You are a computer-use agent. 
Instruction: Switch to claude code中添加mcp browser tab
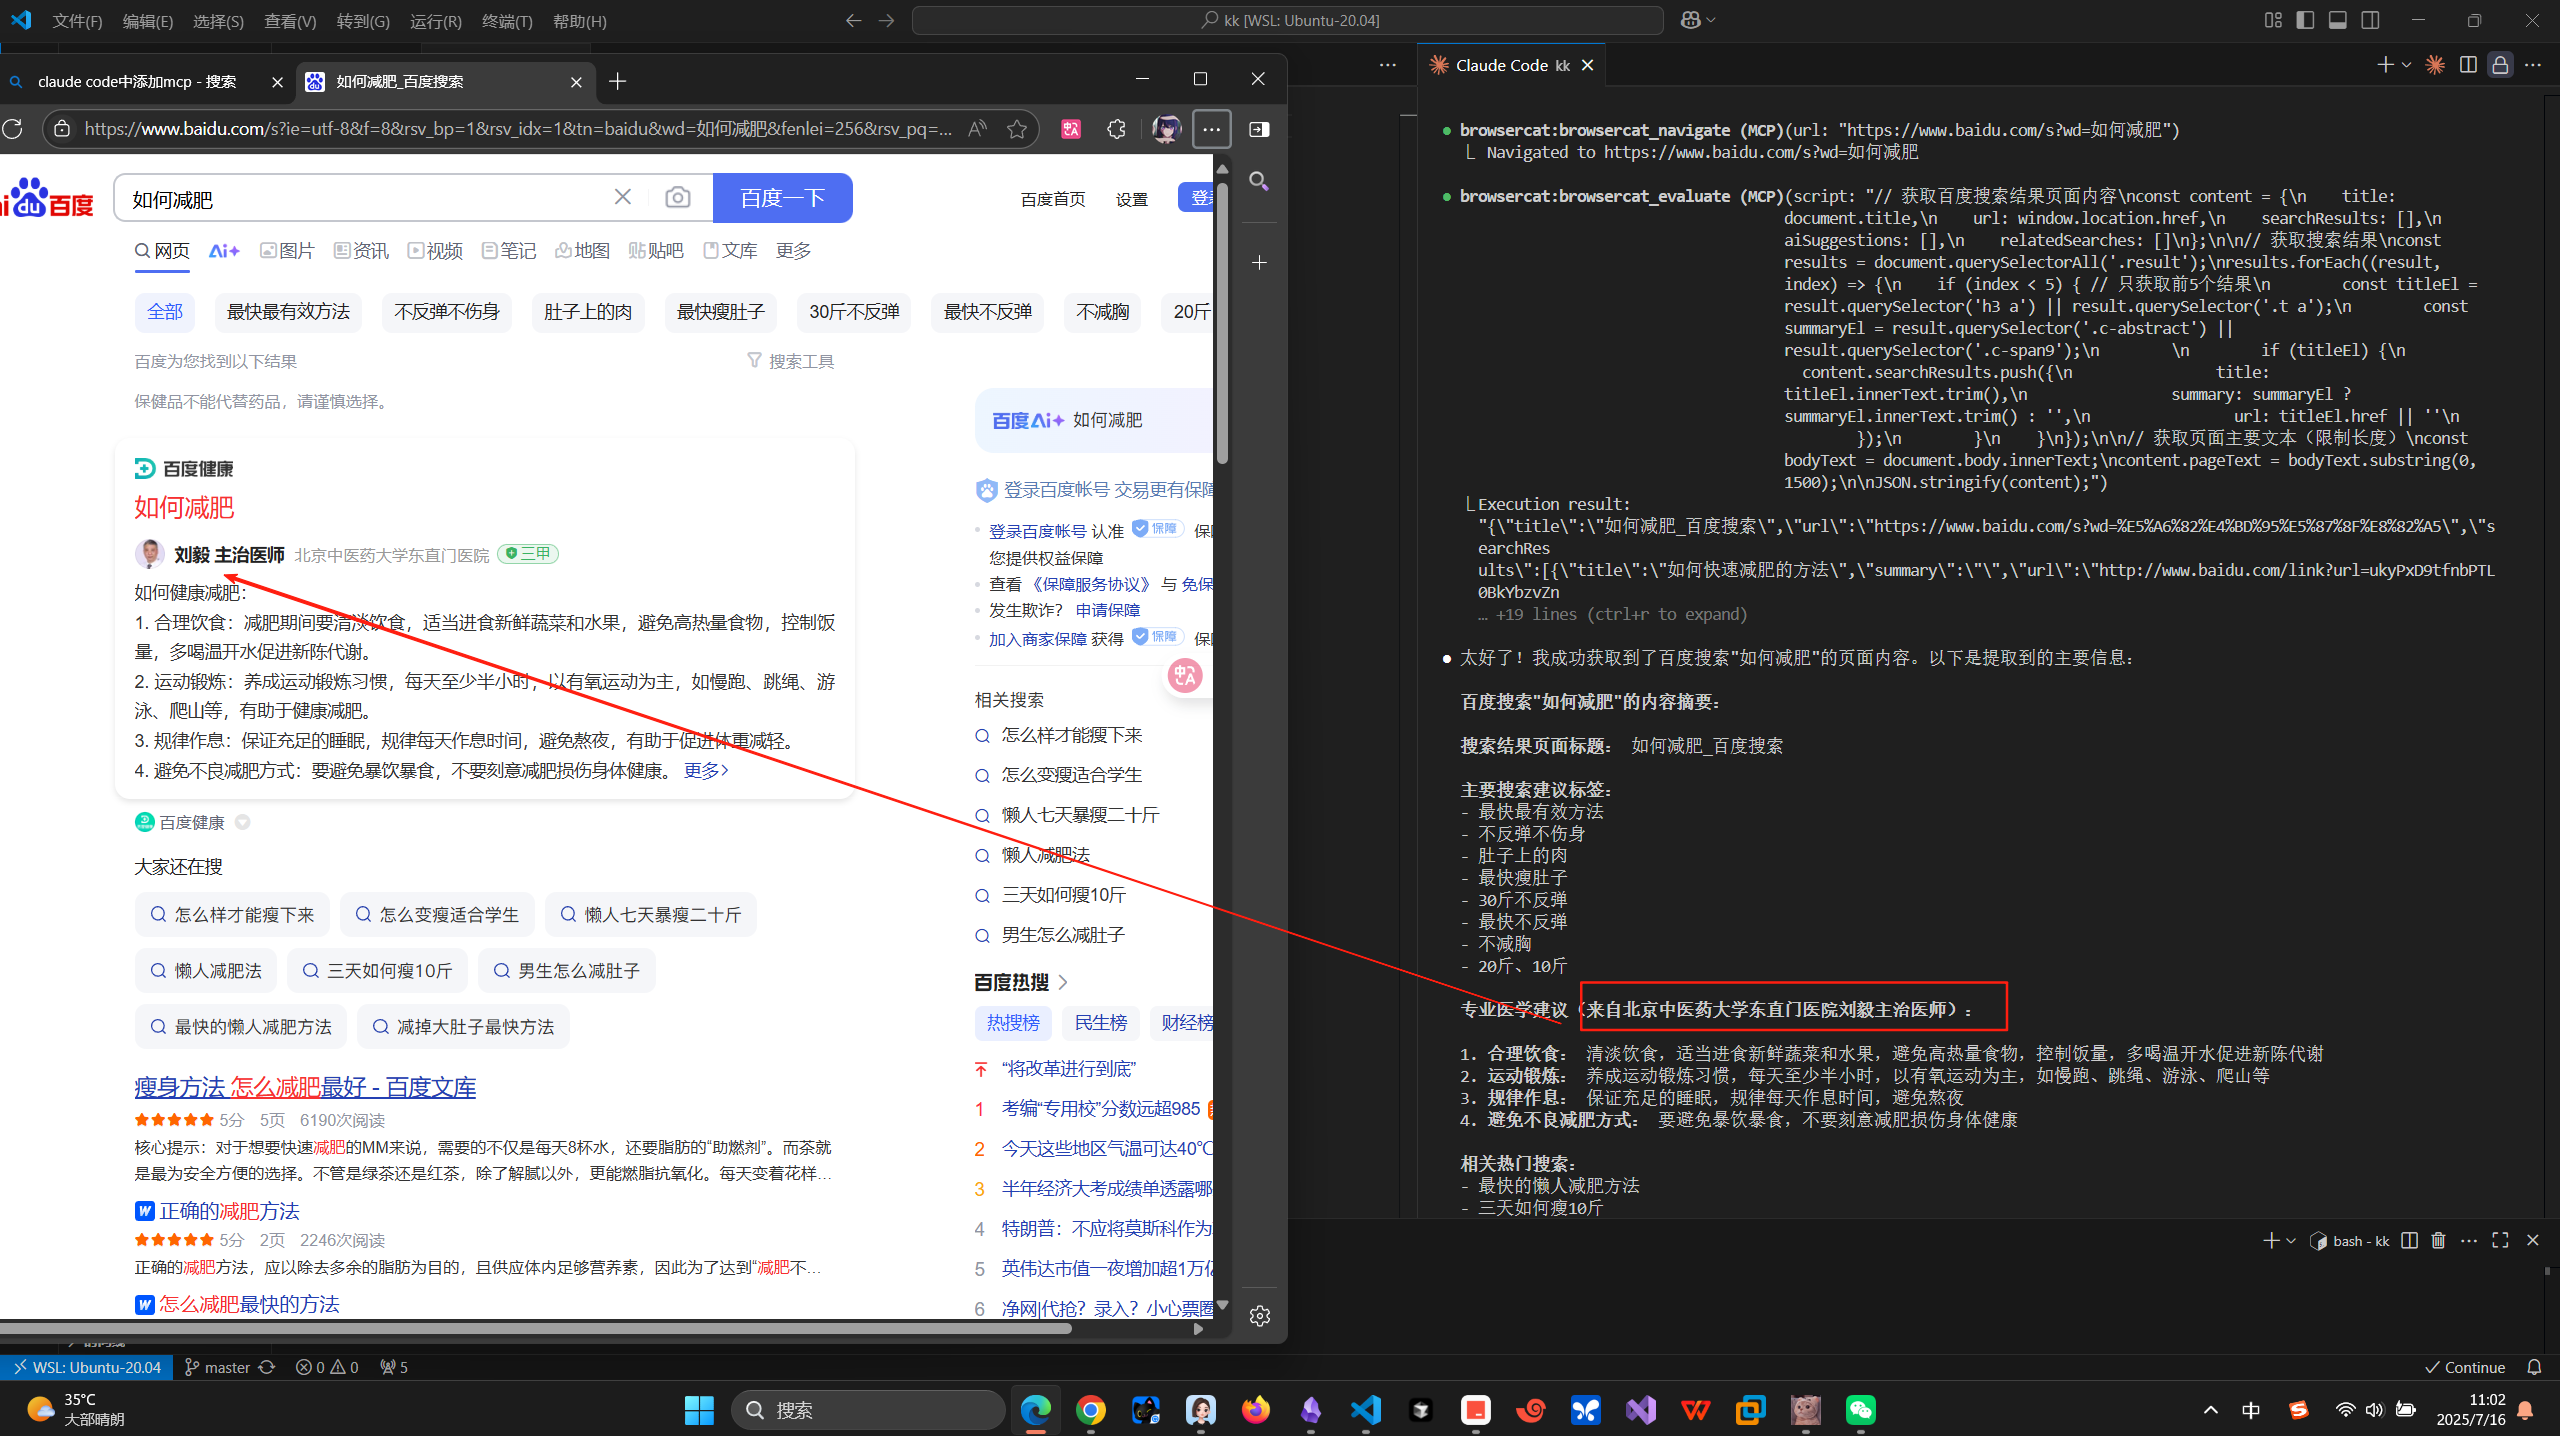(x=145, y=82)
